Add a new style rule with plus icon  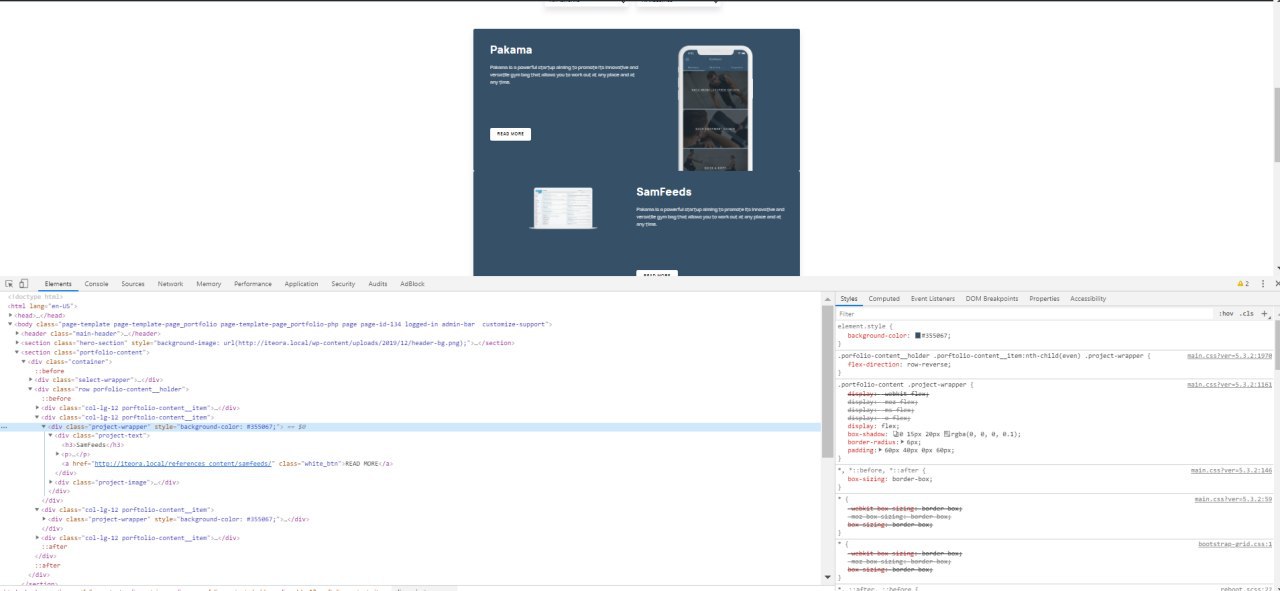click(x=1265, y=314)
